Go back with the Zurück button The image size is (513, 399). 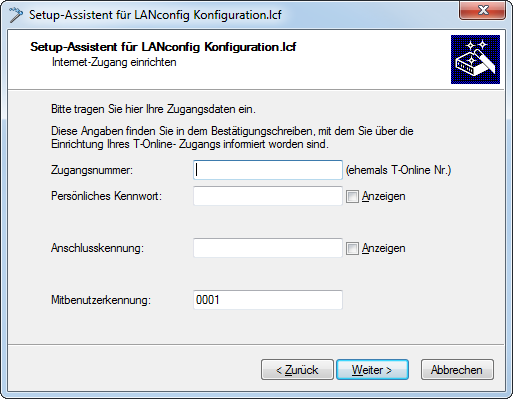[297, 370]
